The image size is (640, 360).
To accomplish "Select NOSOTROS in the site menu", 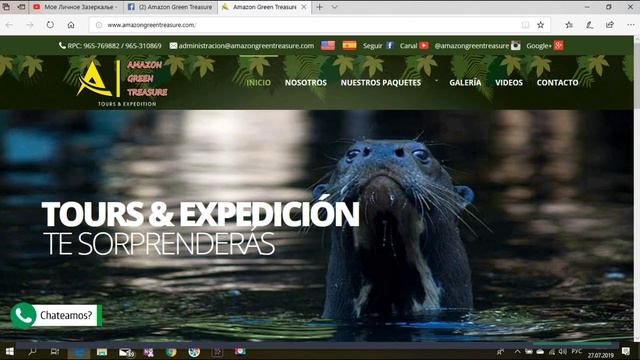I will click(306, 82).
